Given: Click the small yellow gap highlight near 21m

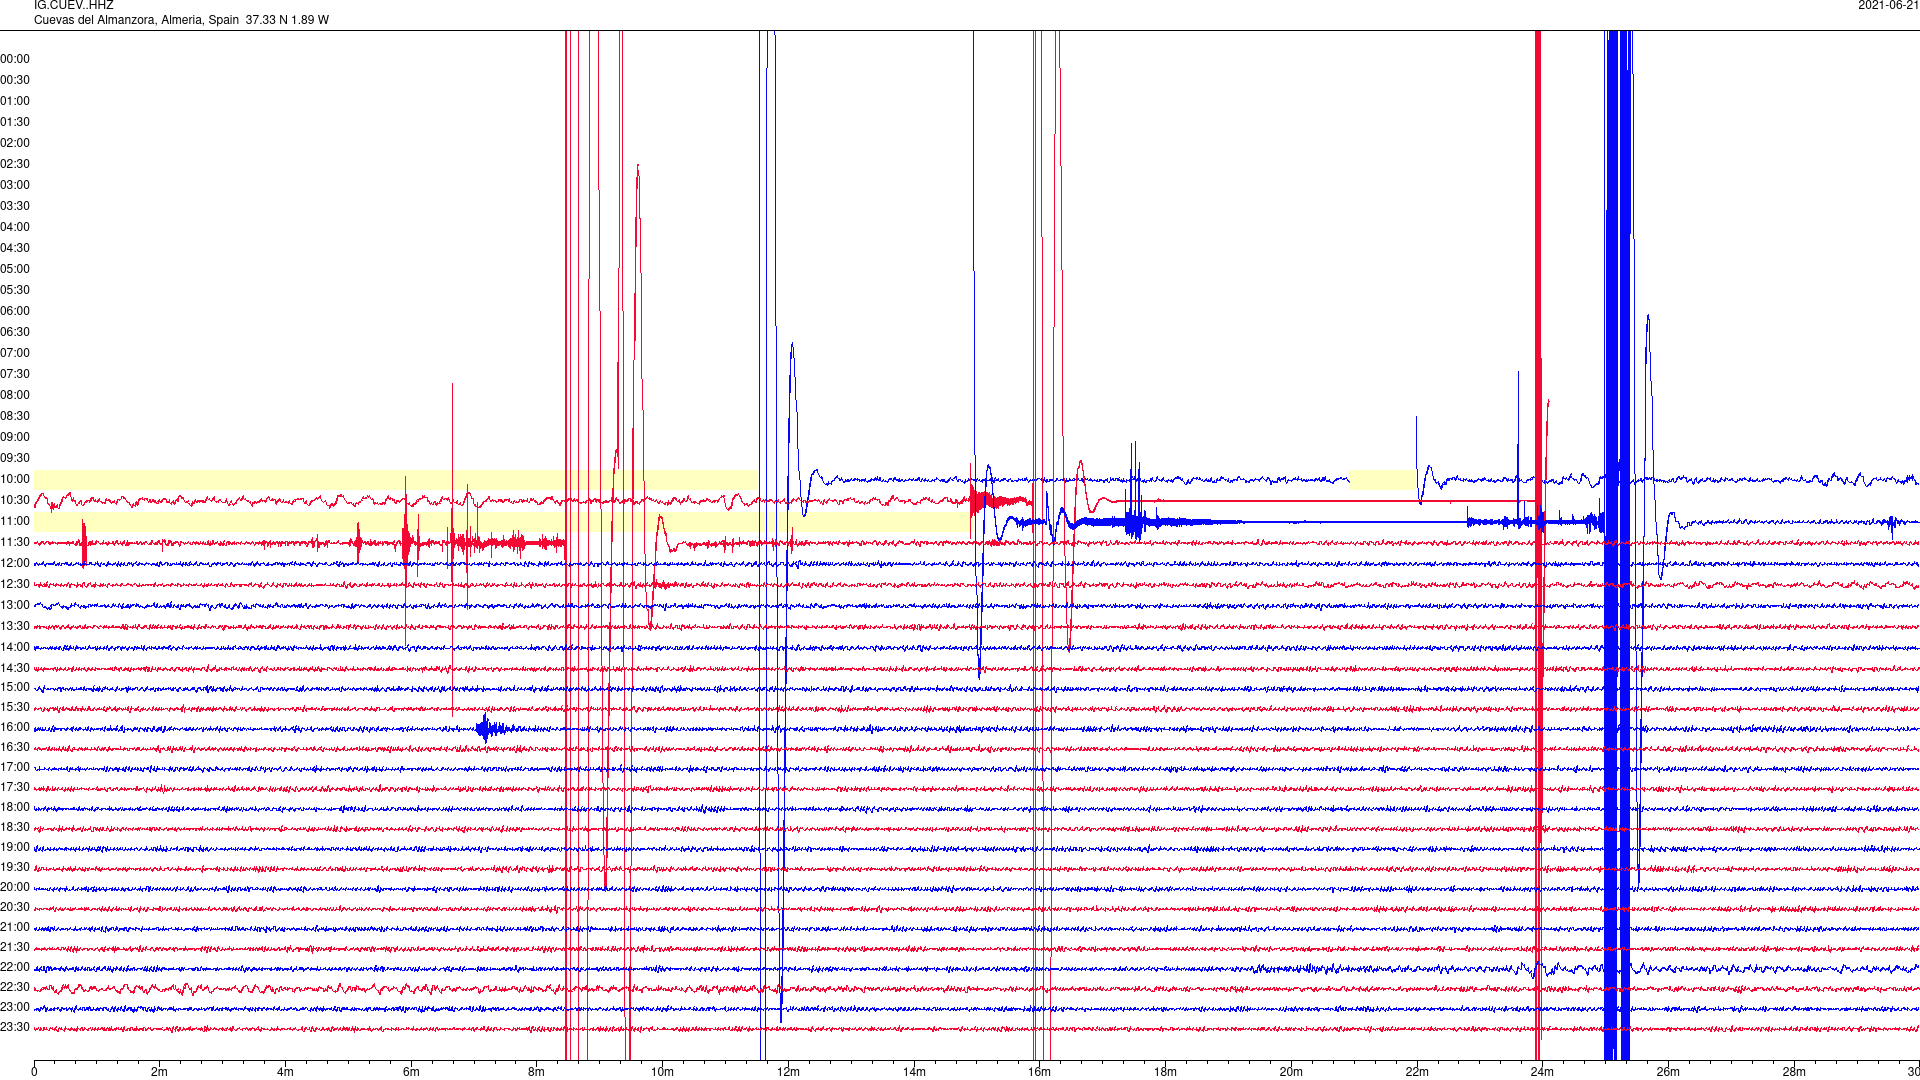Looking at the screenshot, I should coord(1383,479).
